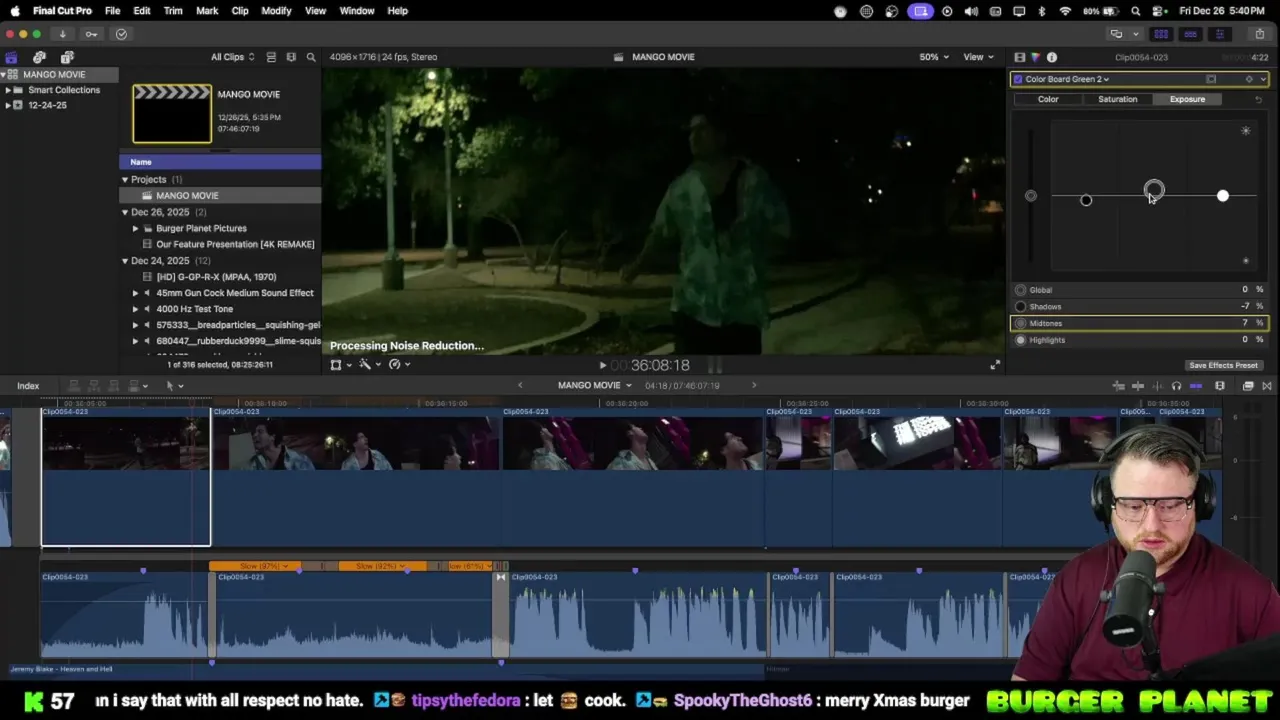Collapse the Projects group

125,180
